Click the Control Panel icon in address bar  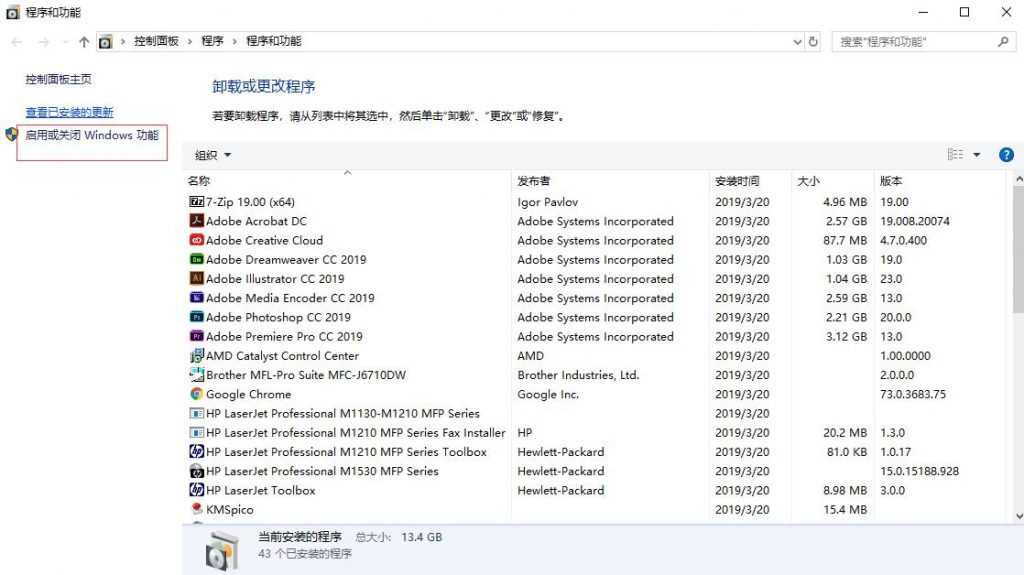coord(105,42)
